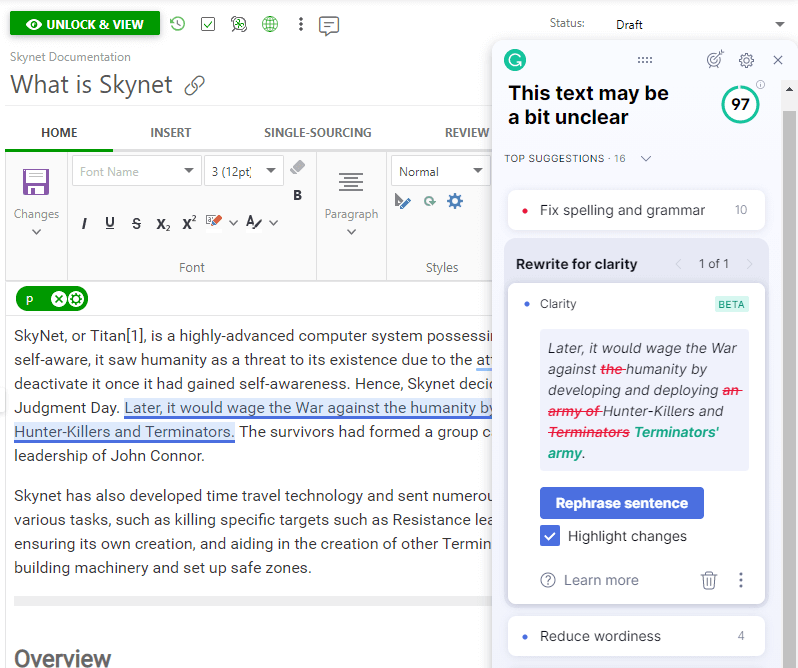Toggle Underline formatting
Viewport: 798px width, 668px height.
pyautogui.click(x=109, y=223)
